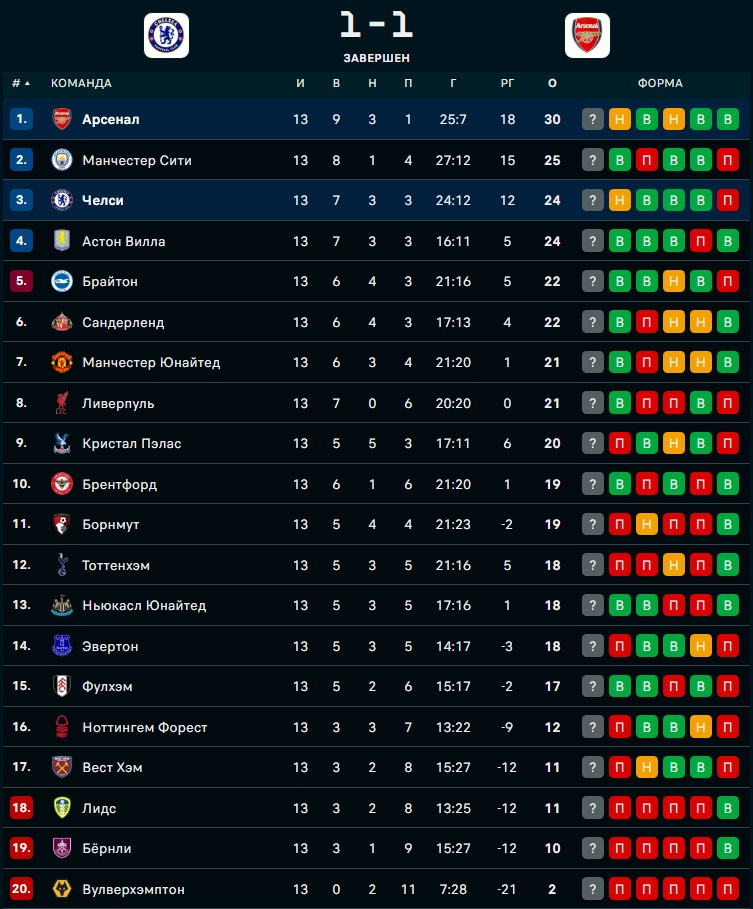Click the КОМАНДА column header
The image size is (753, 909).
tap(81, 83)
